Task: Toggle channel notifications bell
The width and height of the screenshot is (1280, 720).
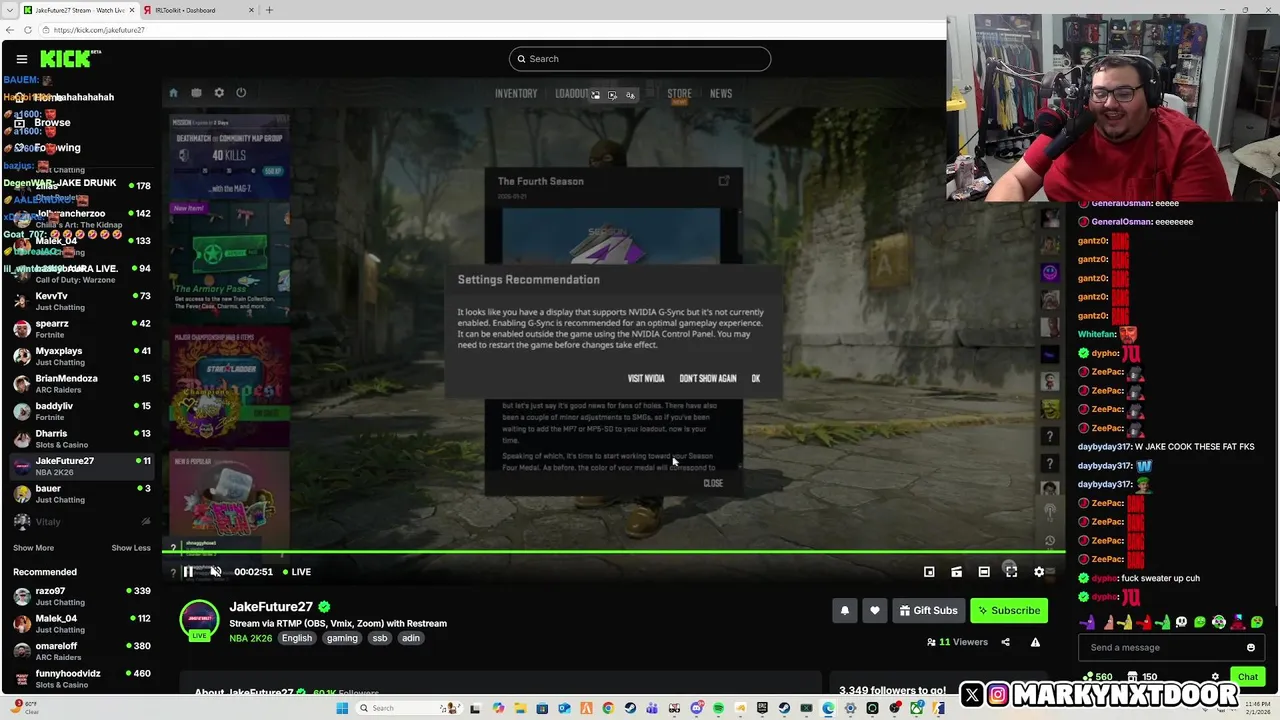Action: (845, 610)
